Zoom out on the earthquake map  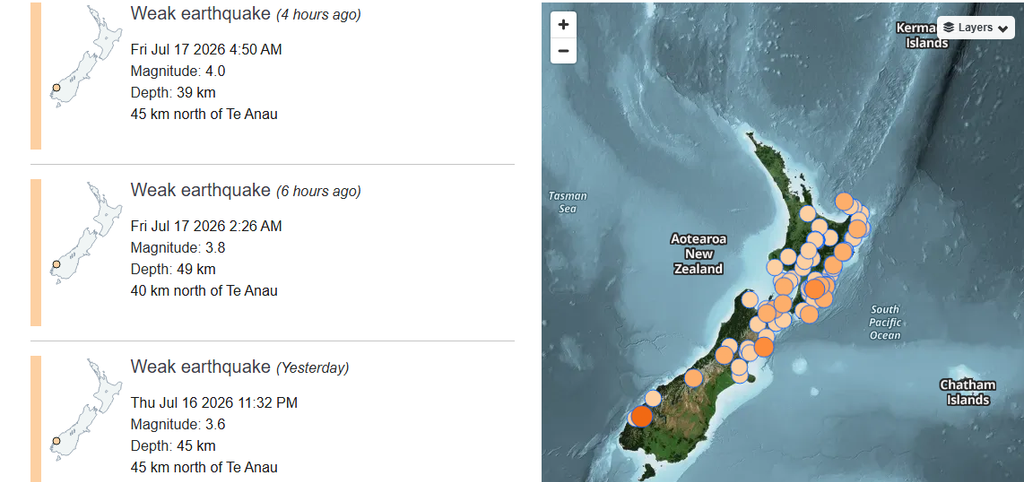point(564,50)
